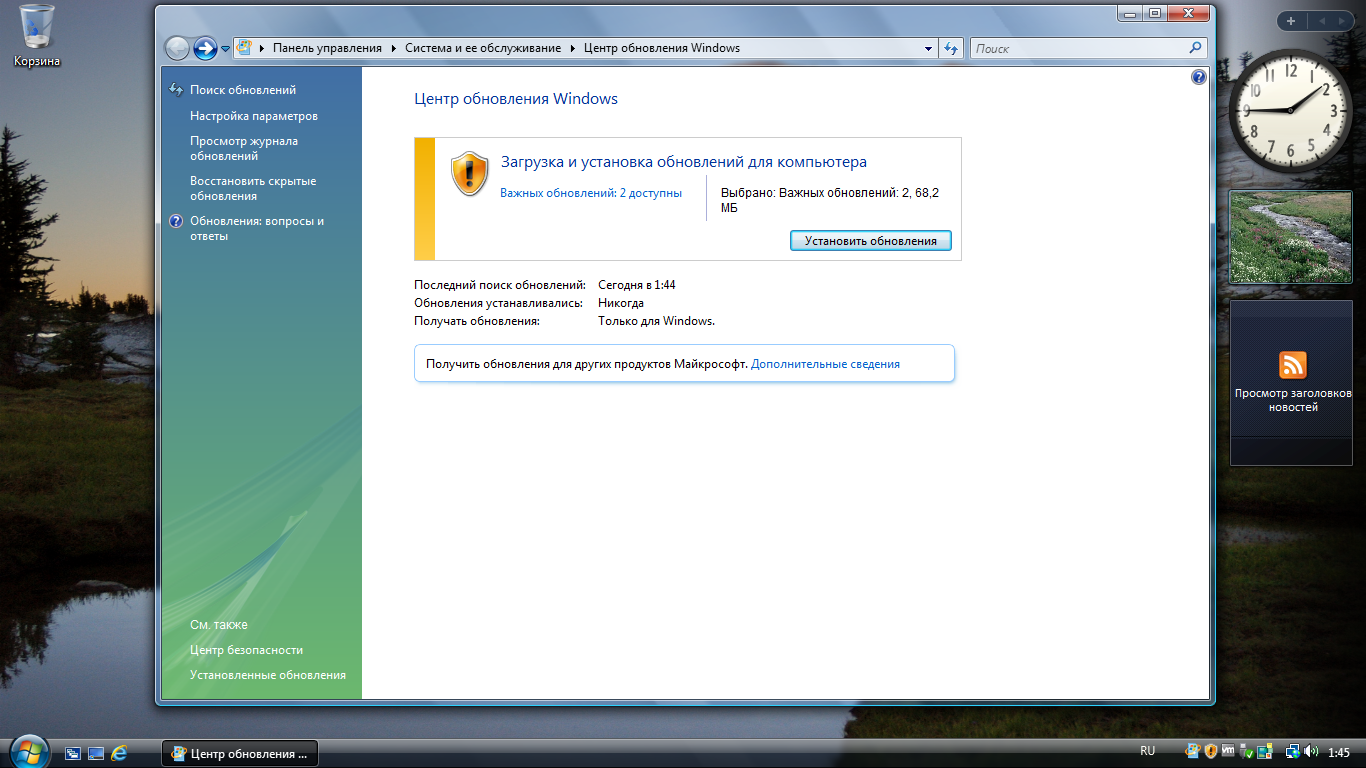Click the Control Panel icon in address bar
Image resolution: width=1366 pixels, height=768 pixels.
244,48
